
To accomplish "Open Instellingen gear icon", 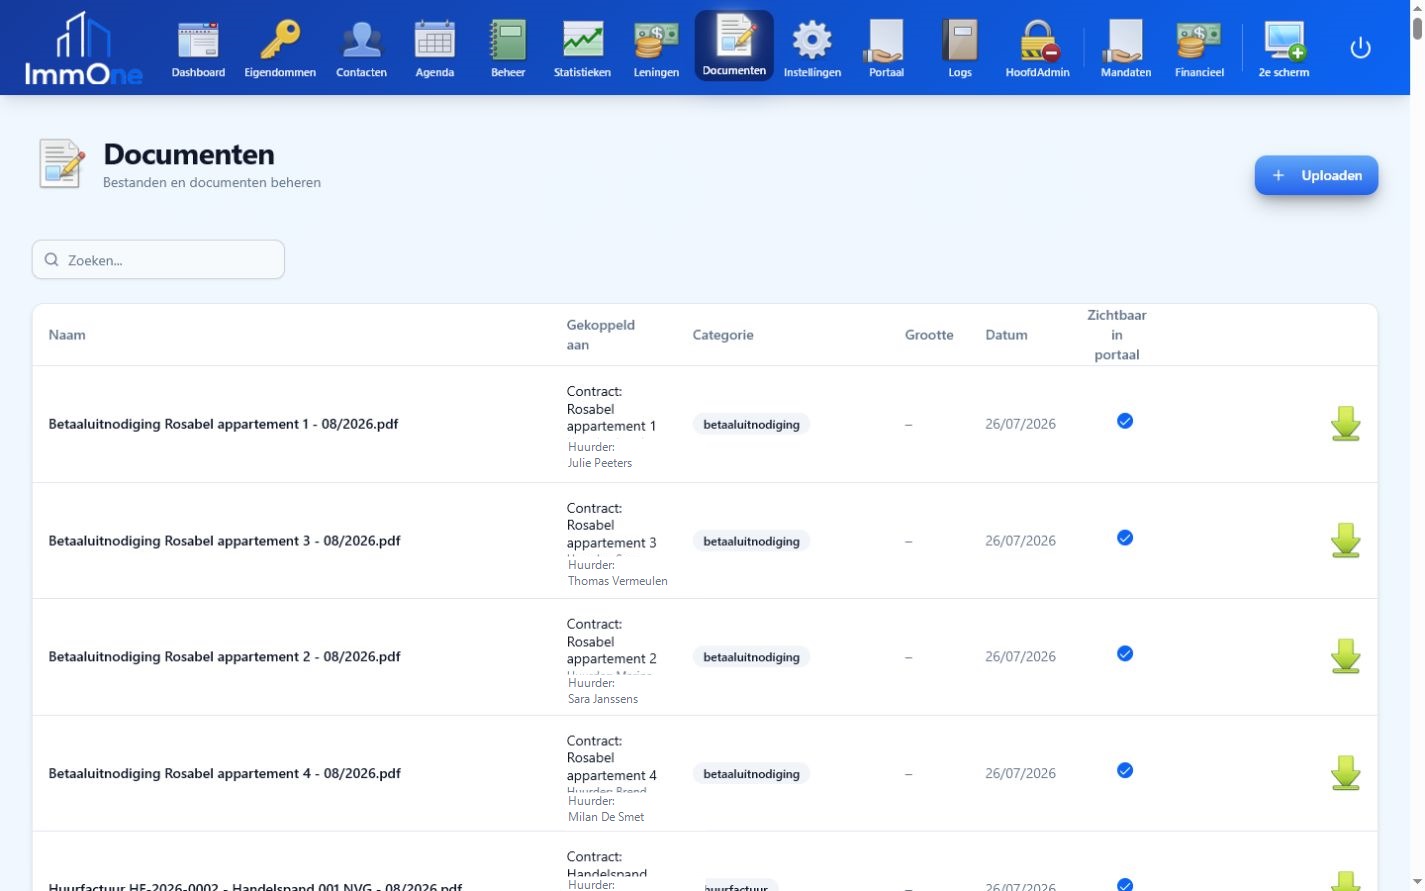I will pos(812,48).
